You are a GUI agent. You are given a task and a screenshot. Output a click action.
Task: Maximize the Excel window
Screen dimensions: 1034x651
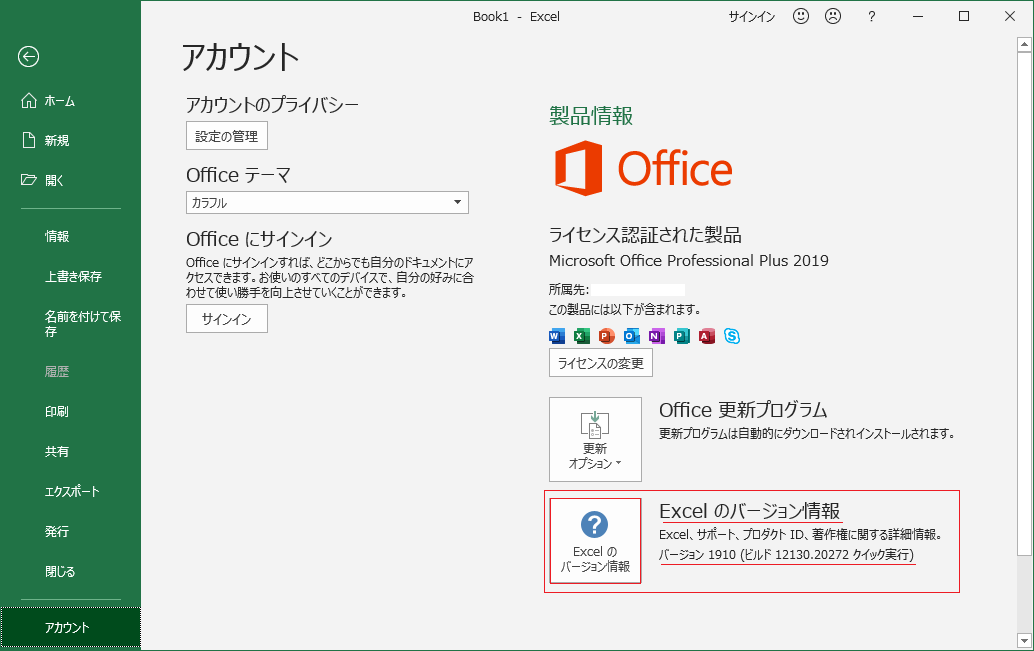963,16
